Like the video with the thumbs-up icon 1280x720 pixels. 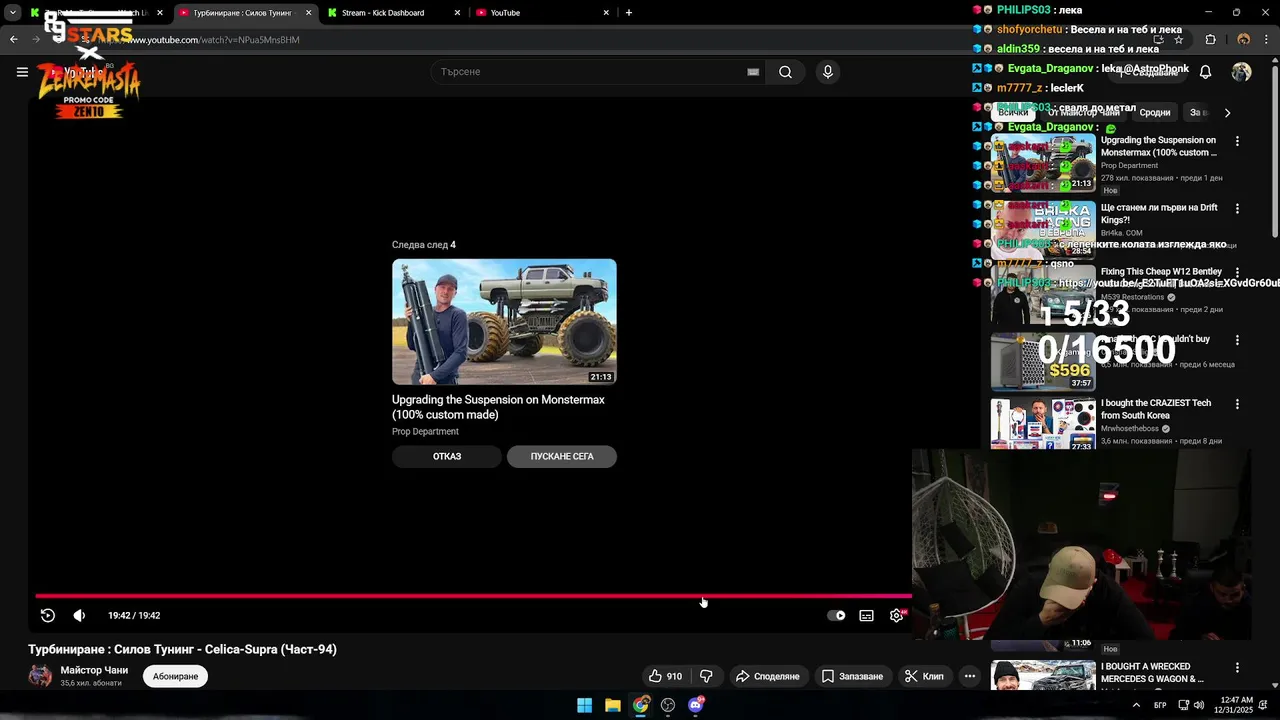(664, 676)
